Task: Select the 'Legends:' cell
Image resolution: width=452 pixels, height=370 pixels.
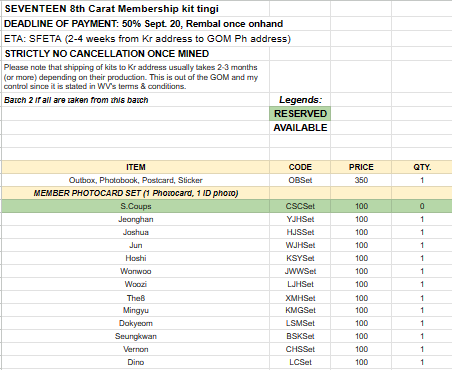Action: 300,100
